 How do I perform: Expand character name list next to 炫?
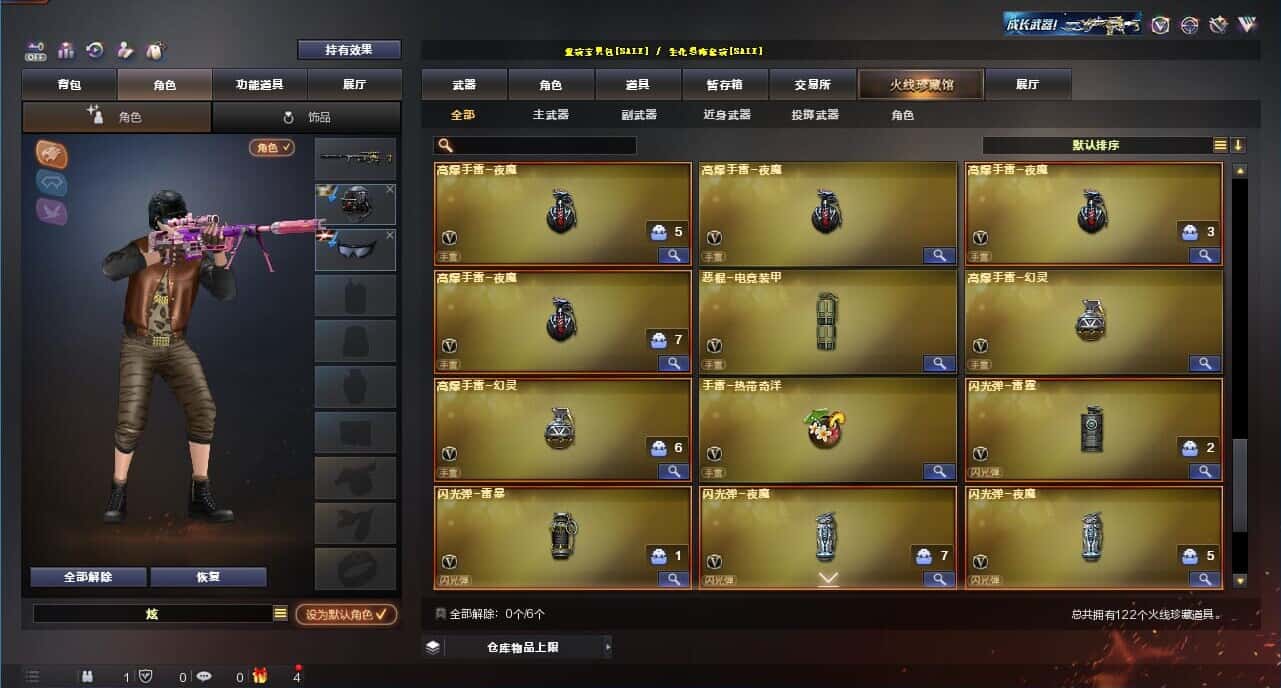[280, 614]
